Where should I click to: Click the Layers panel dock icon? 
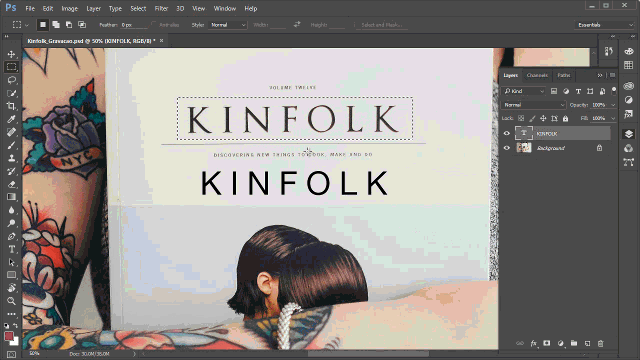point(629,134)
